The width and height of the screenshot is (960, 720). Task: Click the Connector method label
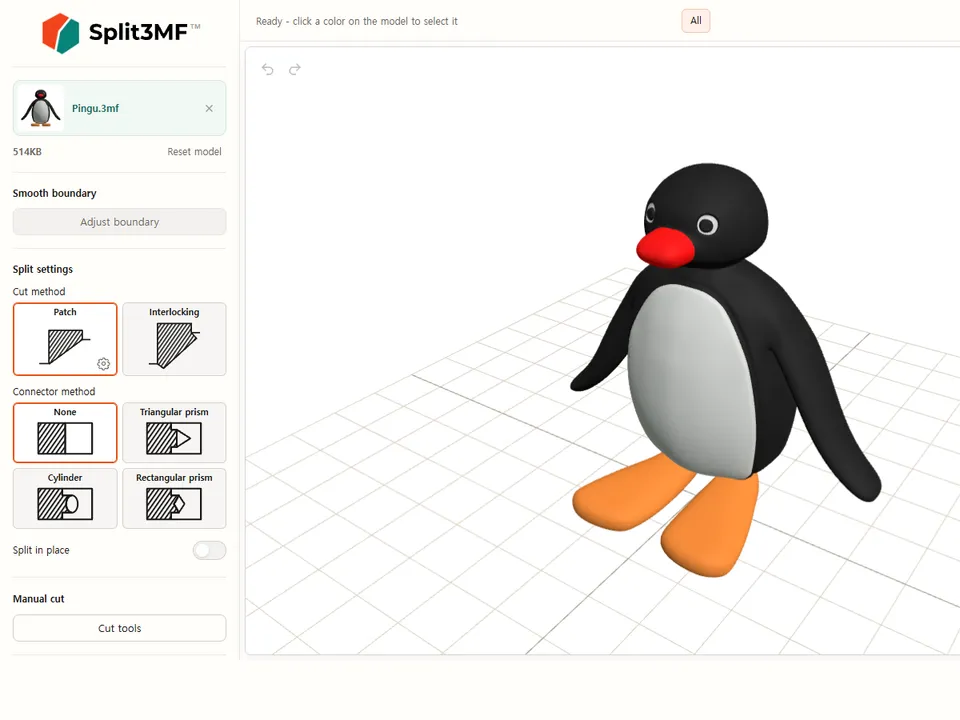point(54,391)
